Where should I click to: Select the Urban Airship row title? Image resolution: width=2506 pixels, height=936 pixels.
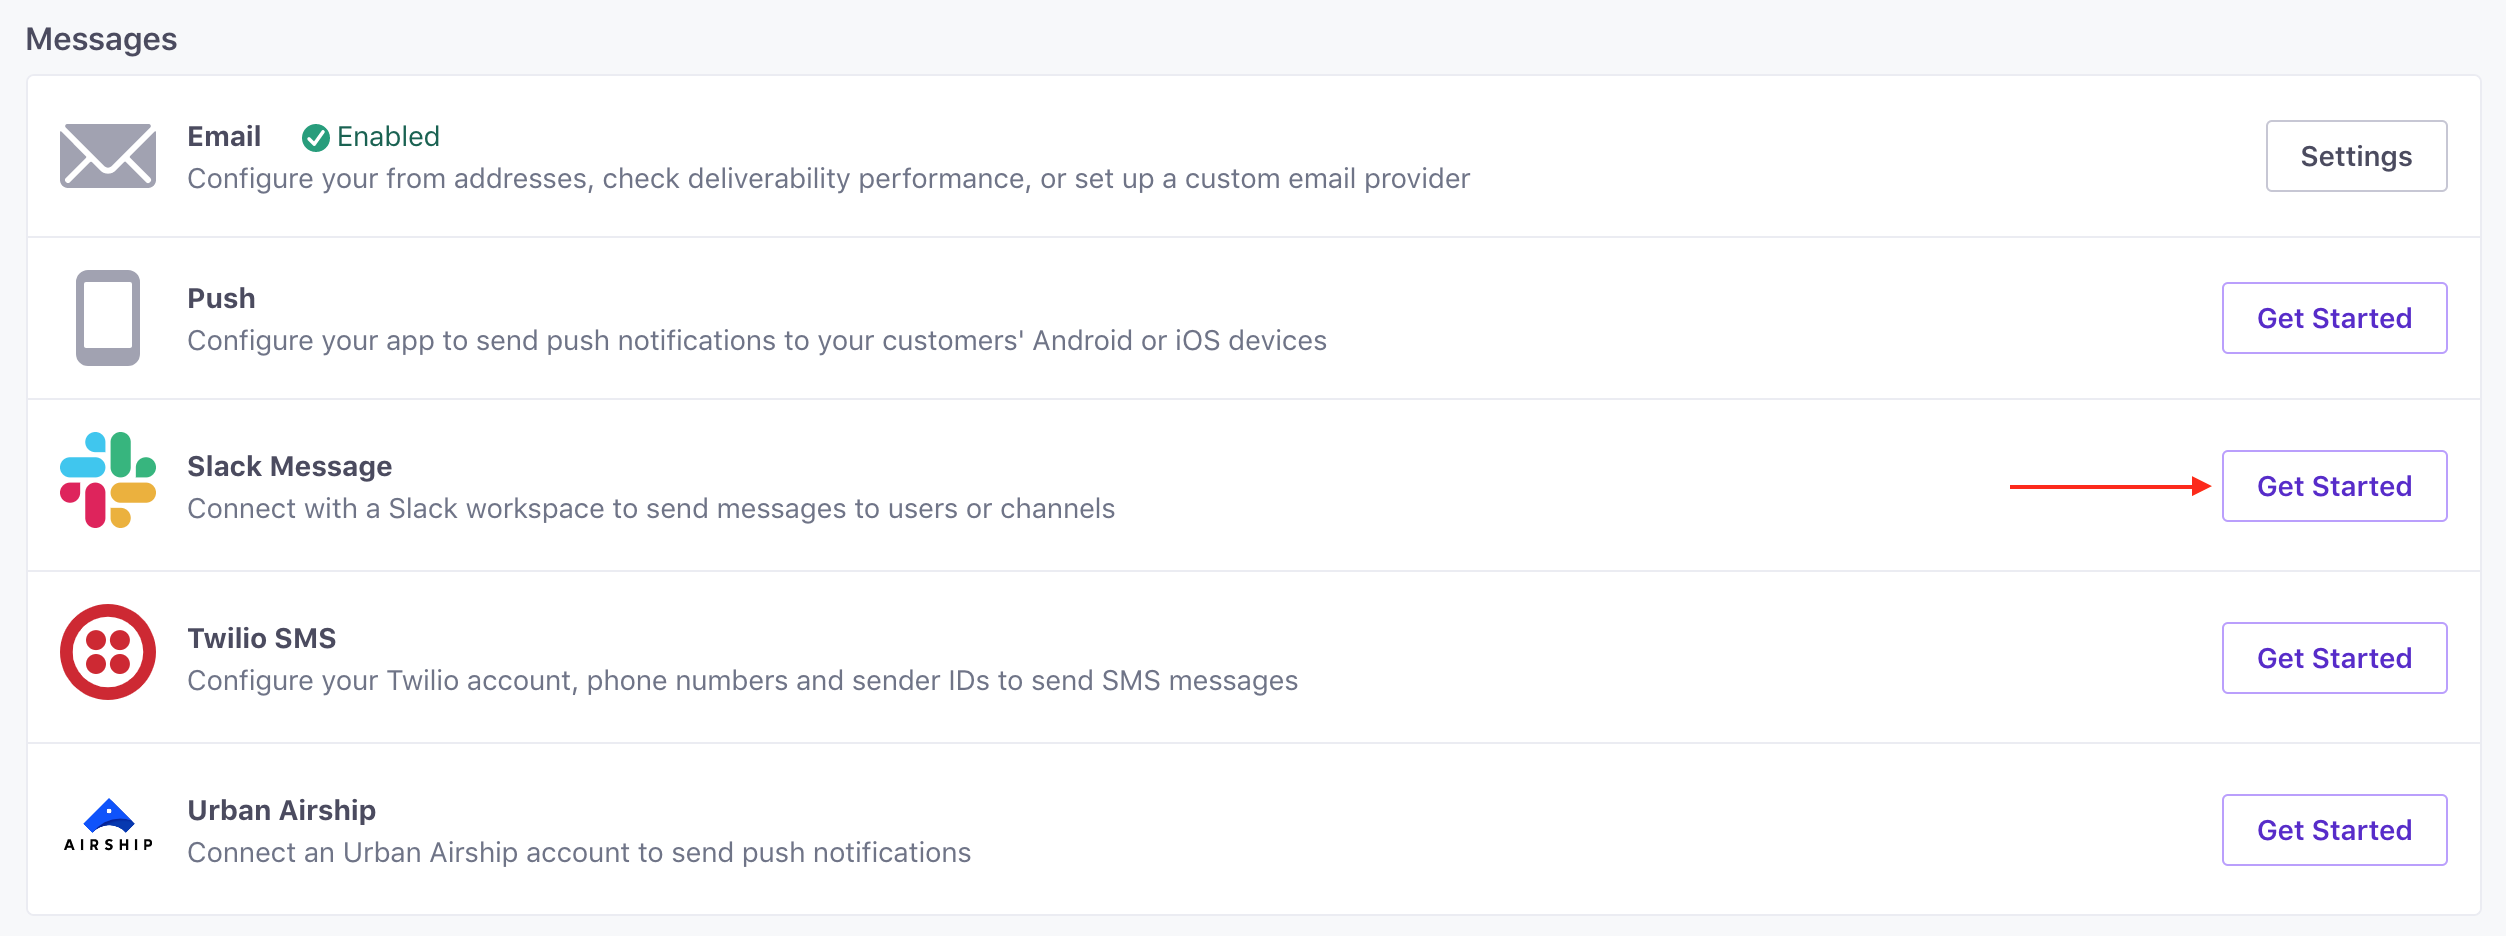281,811
